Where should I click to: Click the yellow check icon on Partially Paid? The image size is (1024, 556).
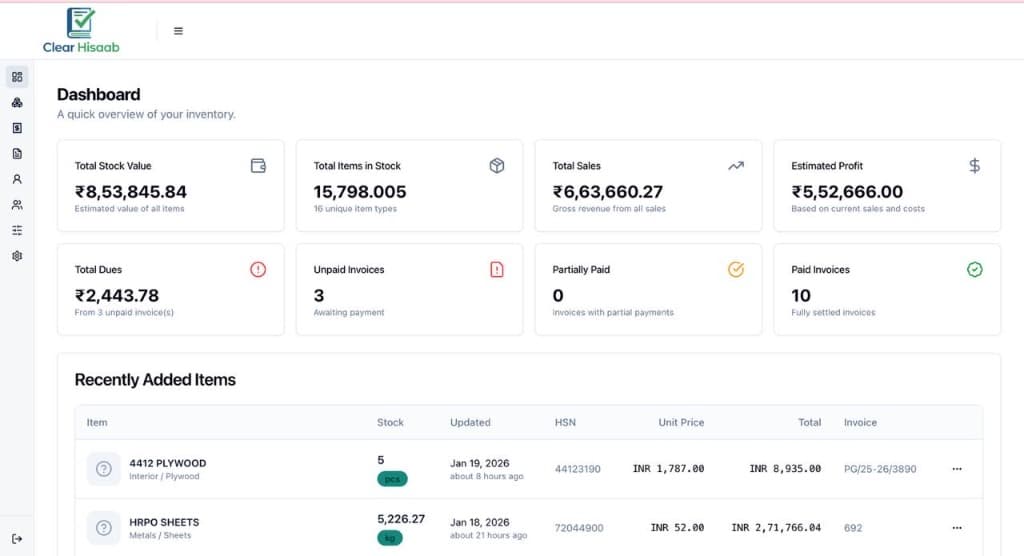pos(736,269)
